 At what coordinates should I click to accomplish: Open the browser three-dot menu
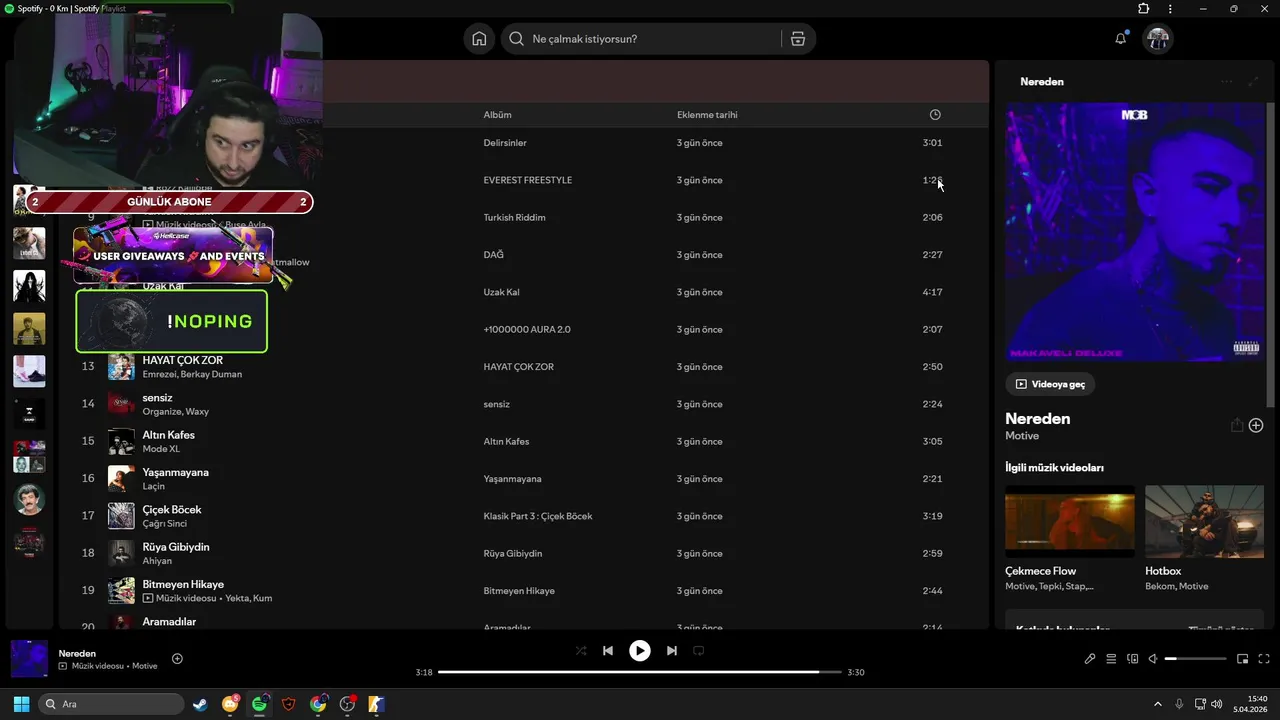(x=1170, y=9)
